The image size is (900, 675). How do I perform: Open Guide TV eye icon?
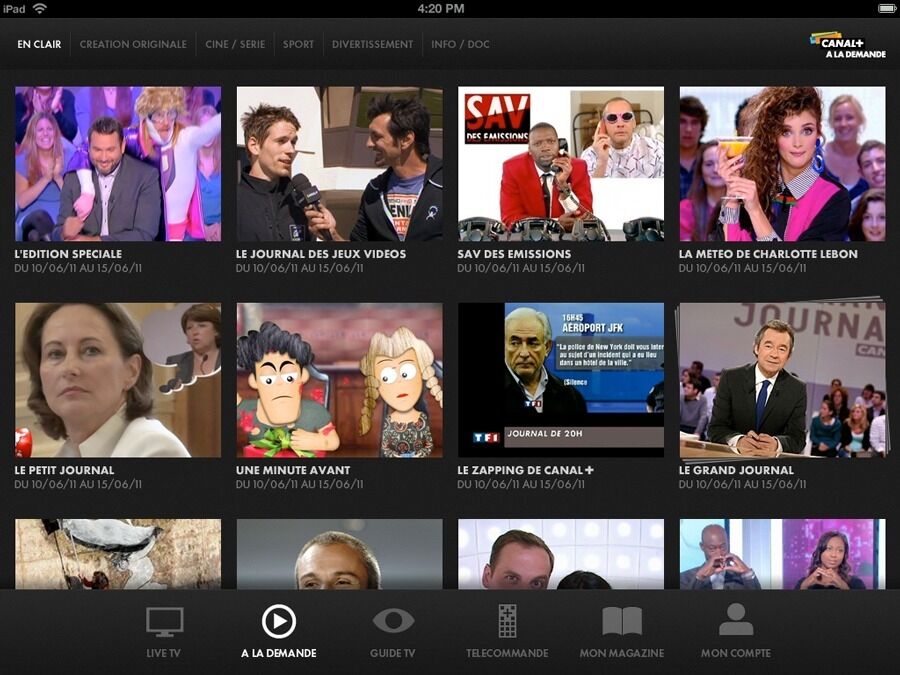pyautogui.click(x=393, y=621)
